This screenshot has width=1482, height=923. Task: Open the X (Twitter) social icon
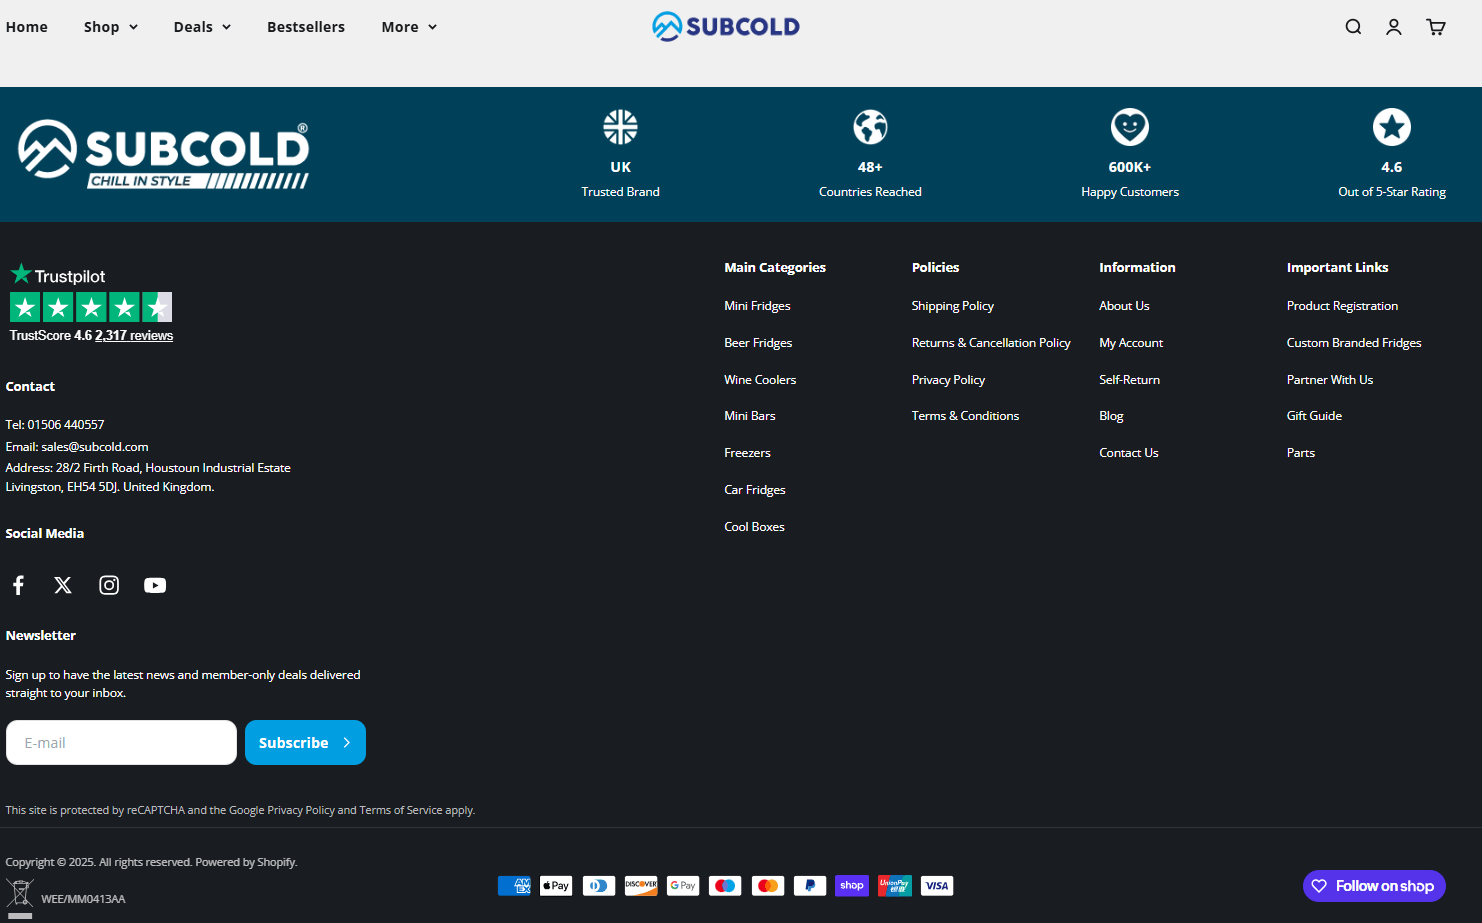62,585
